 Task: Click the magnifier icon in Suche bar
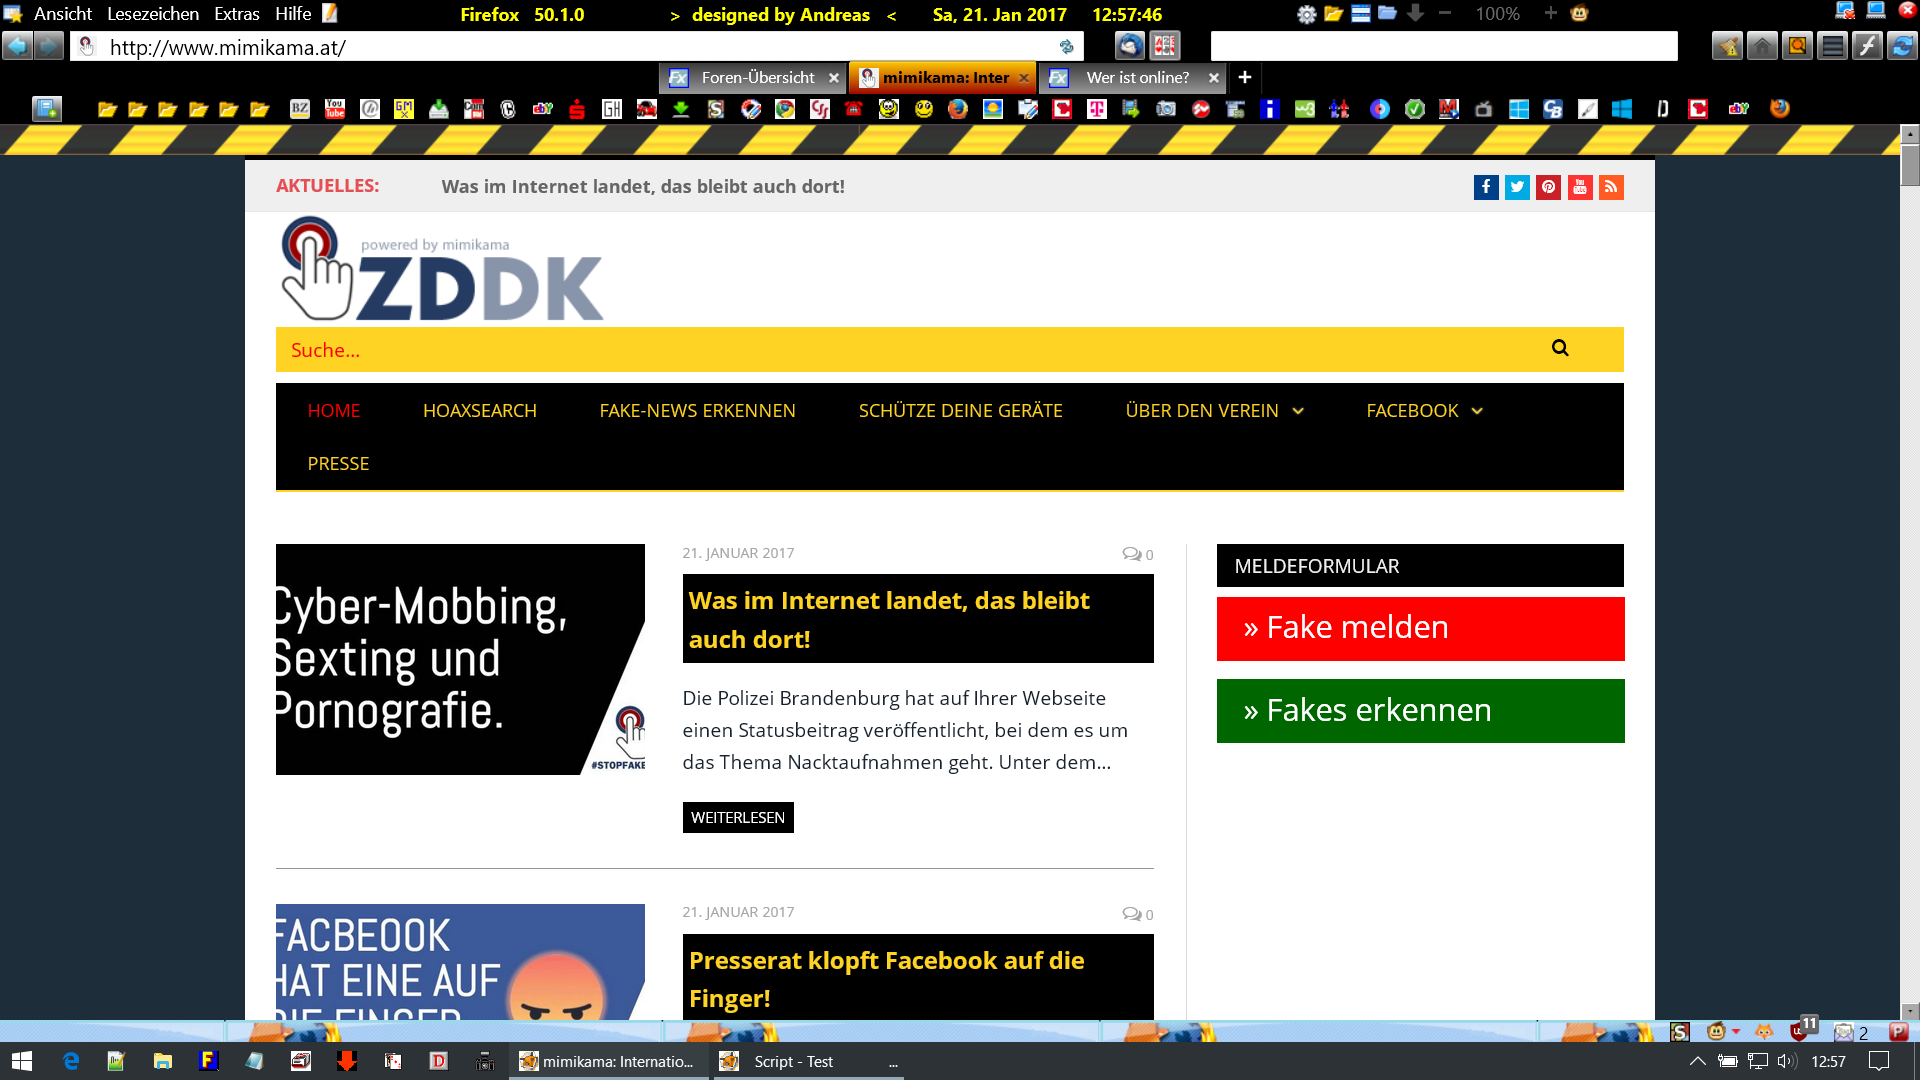click(x=1560, y=348)
